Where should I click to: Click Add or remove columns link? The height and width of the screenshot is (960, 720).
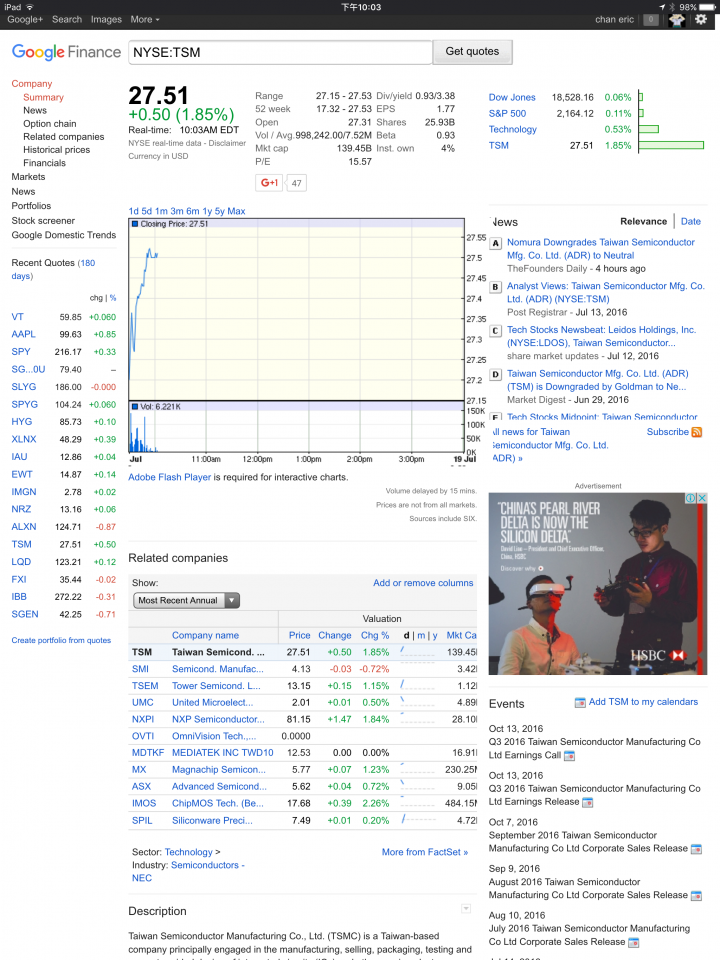pos(423,583)
